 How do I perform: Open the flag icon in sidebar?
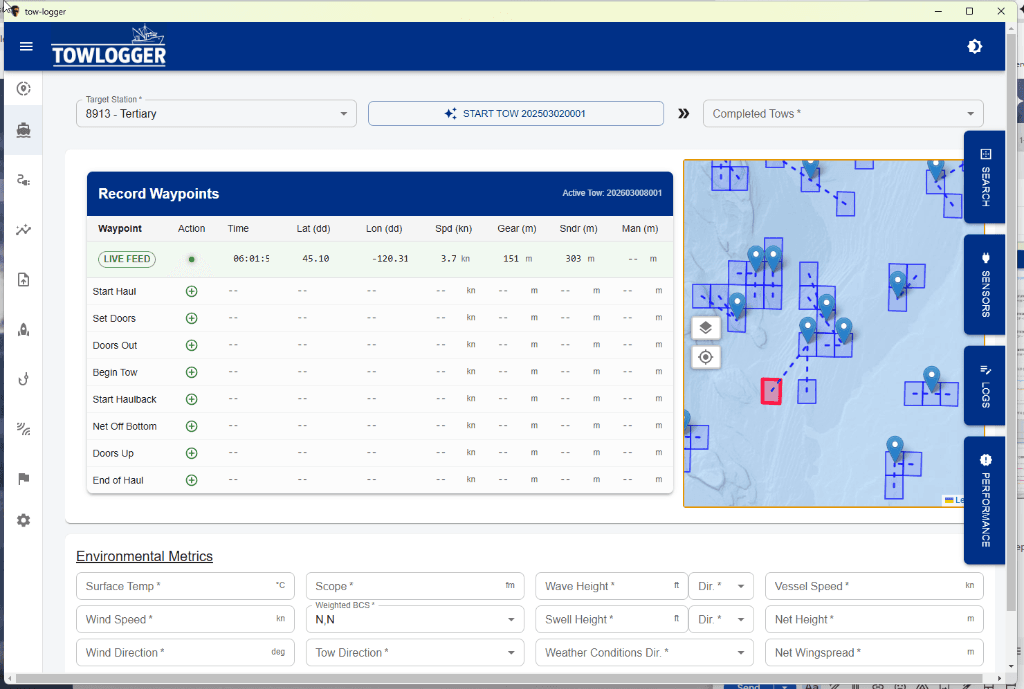click(24, 479)
